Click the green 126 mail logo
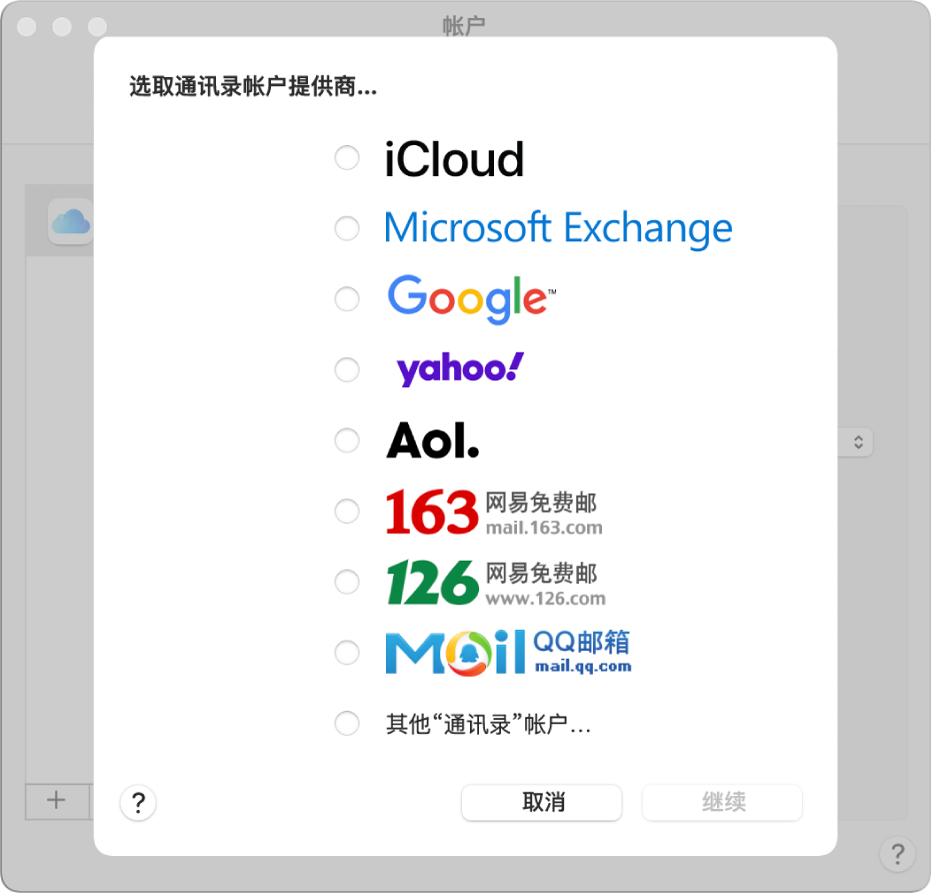931x894 pixels. 496,582
